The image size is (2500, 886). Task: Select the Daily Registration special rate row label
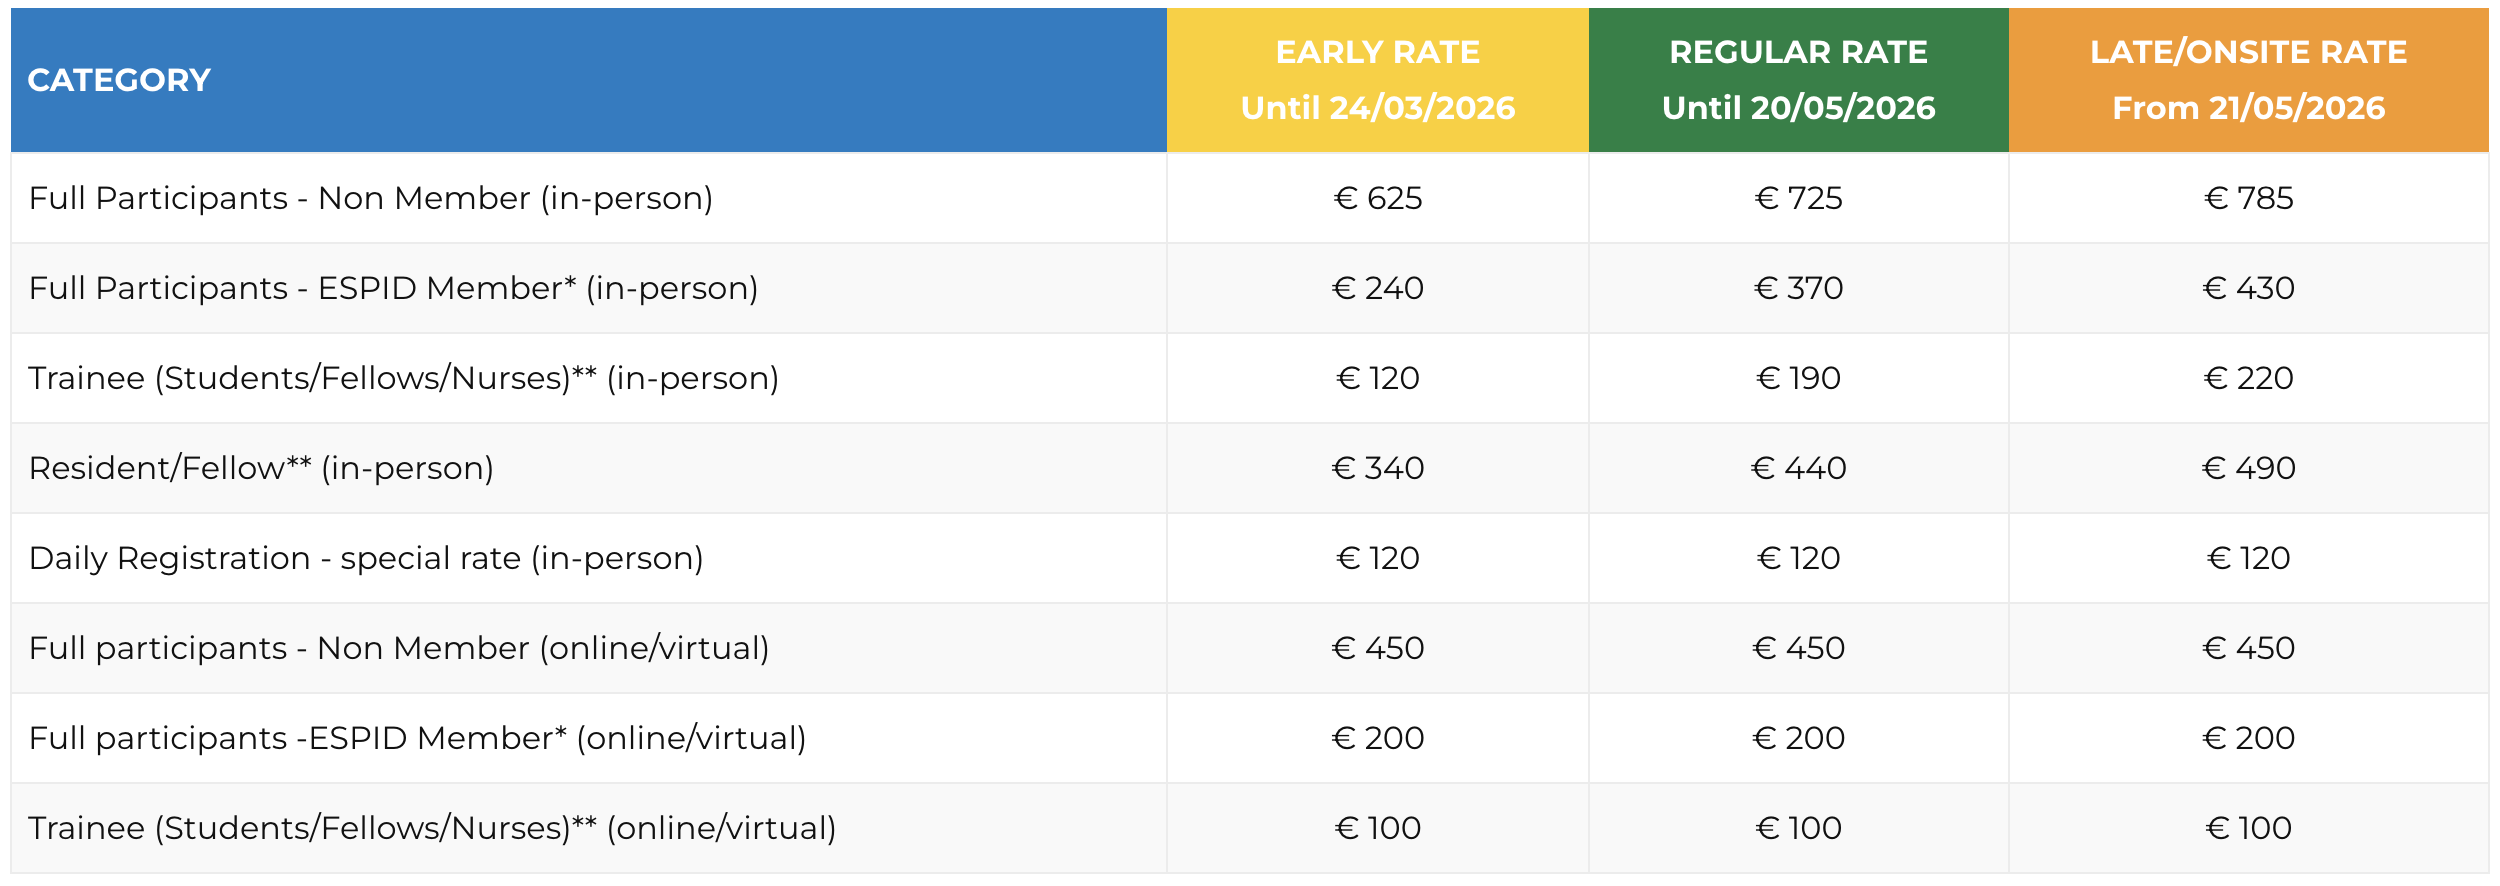pos(366,558)
